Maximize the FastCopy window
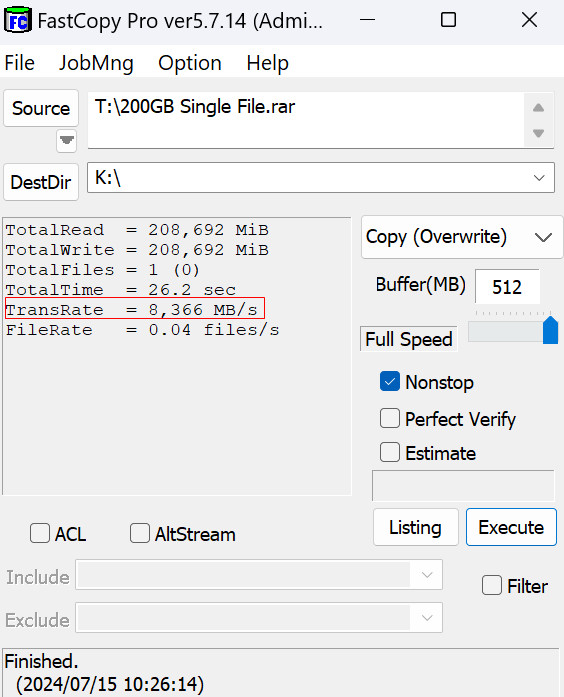Viewport: 564px width, 697px height. 448,20
